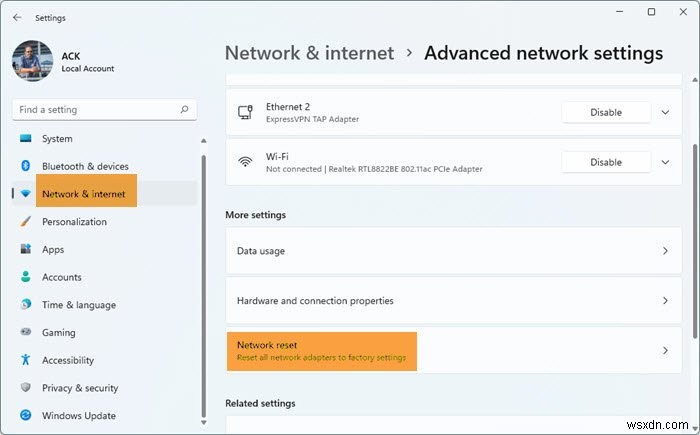Image resolution: width=700 pixels, height=435 pixels.
Task: Click the Privacy & security shield icon
Action: (x=25, y=388)
